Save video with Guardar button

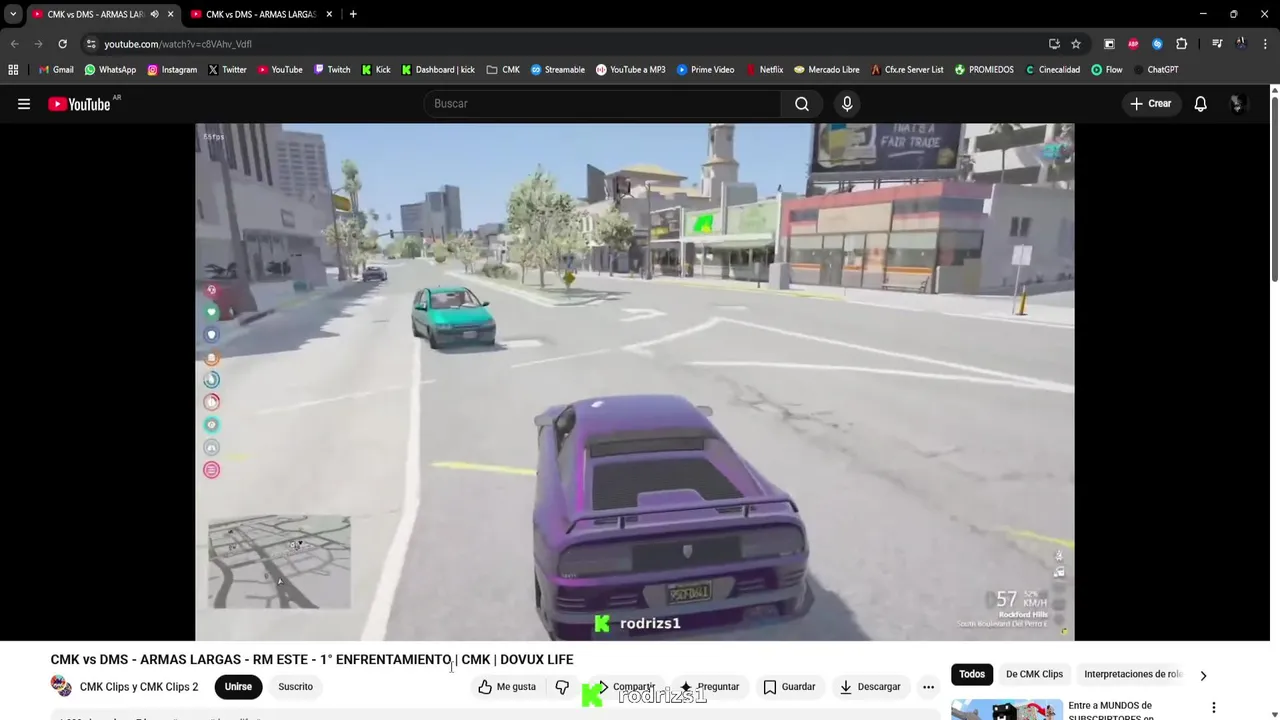click(789, 687)
